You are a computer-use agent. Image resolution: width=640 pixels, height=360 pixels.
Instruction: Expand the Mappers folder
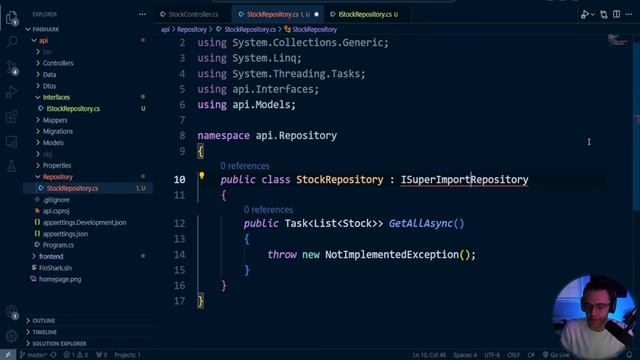(x=55, y=120)
